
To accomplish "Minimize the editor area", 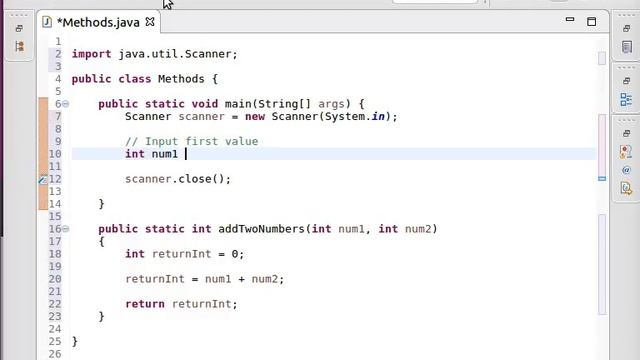I will coord(570,20).
